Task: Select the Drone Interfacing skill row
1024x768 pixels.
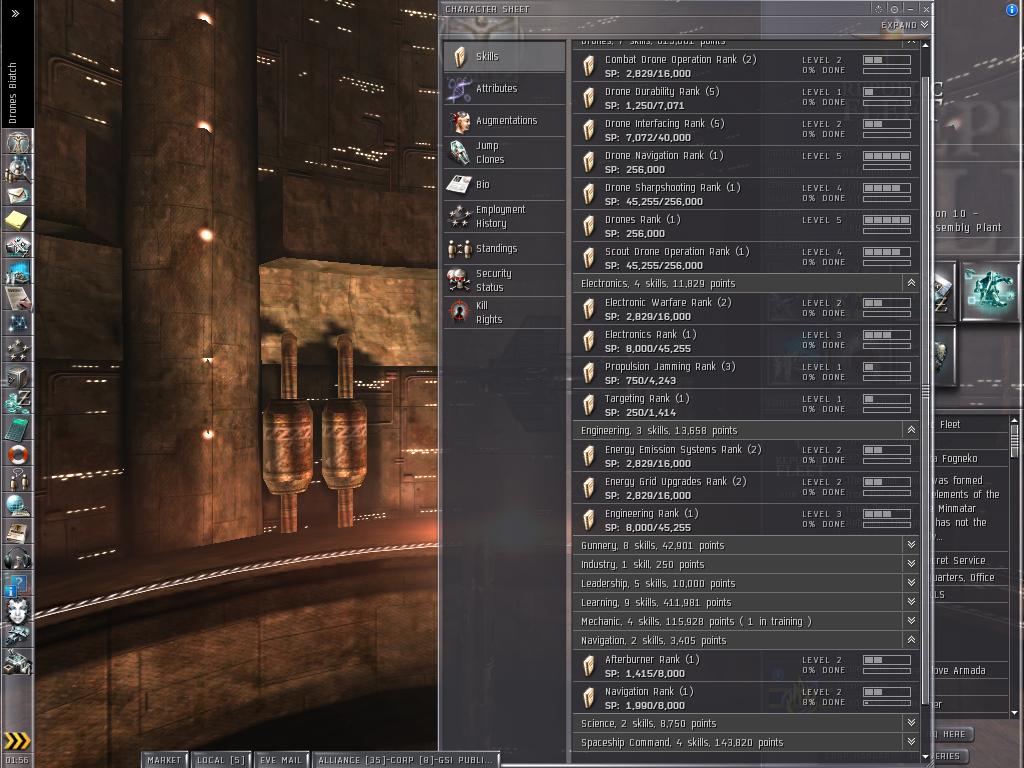Action: point(746,130)
